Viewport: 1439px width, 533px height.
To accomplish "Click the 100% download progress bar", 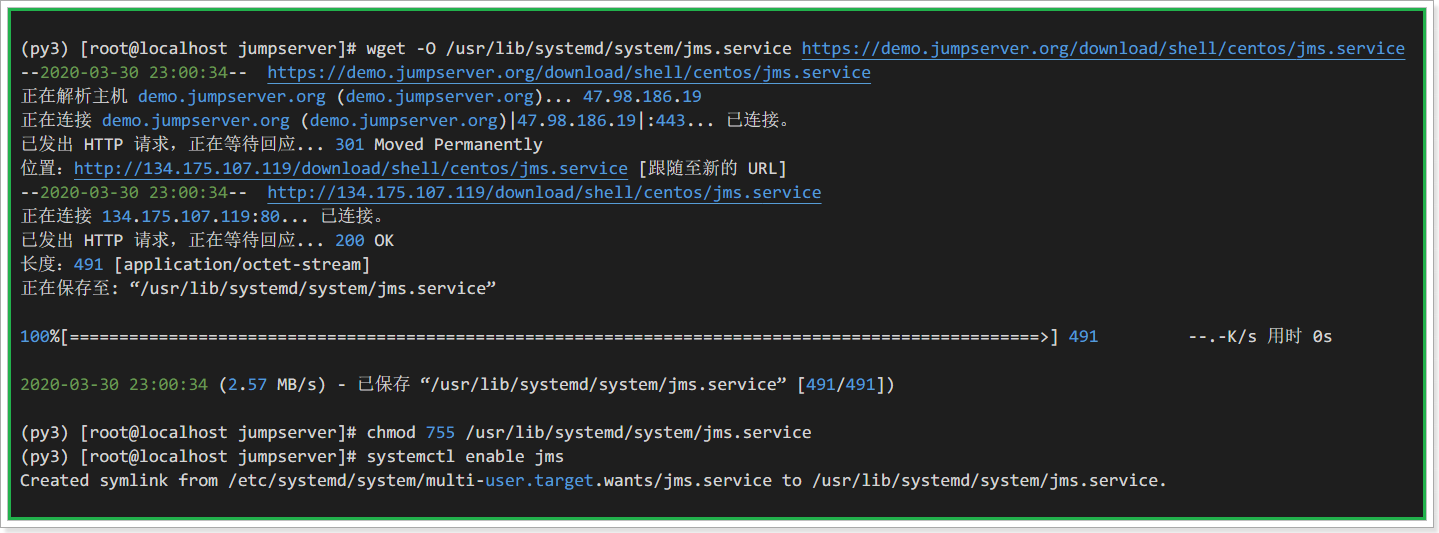I will (539, 337).
